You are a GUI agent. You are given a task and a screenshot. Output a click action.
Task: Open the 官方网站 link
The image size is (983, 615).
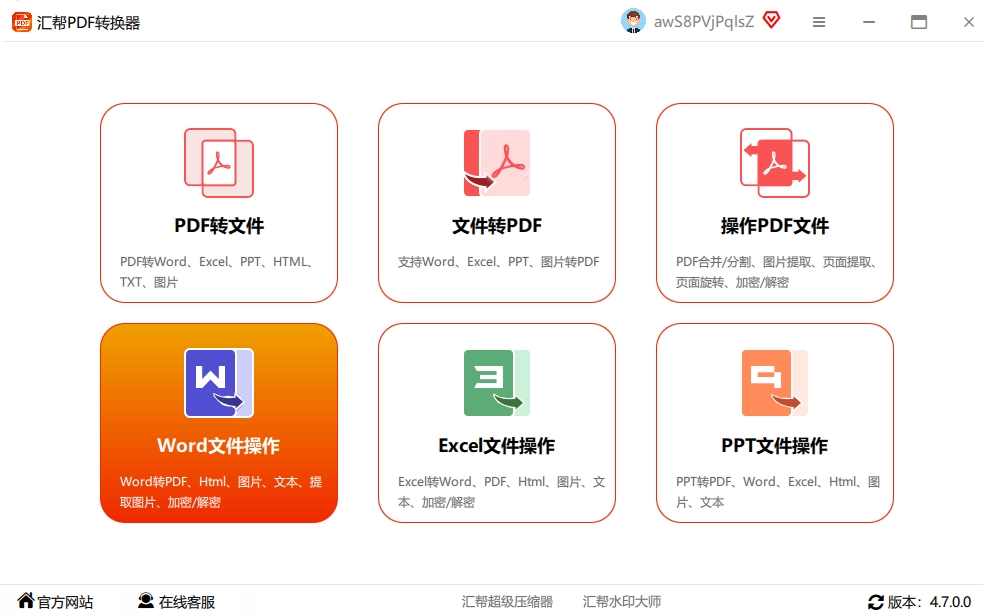[x=65, y=602]
